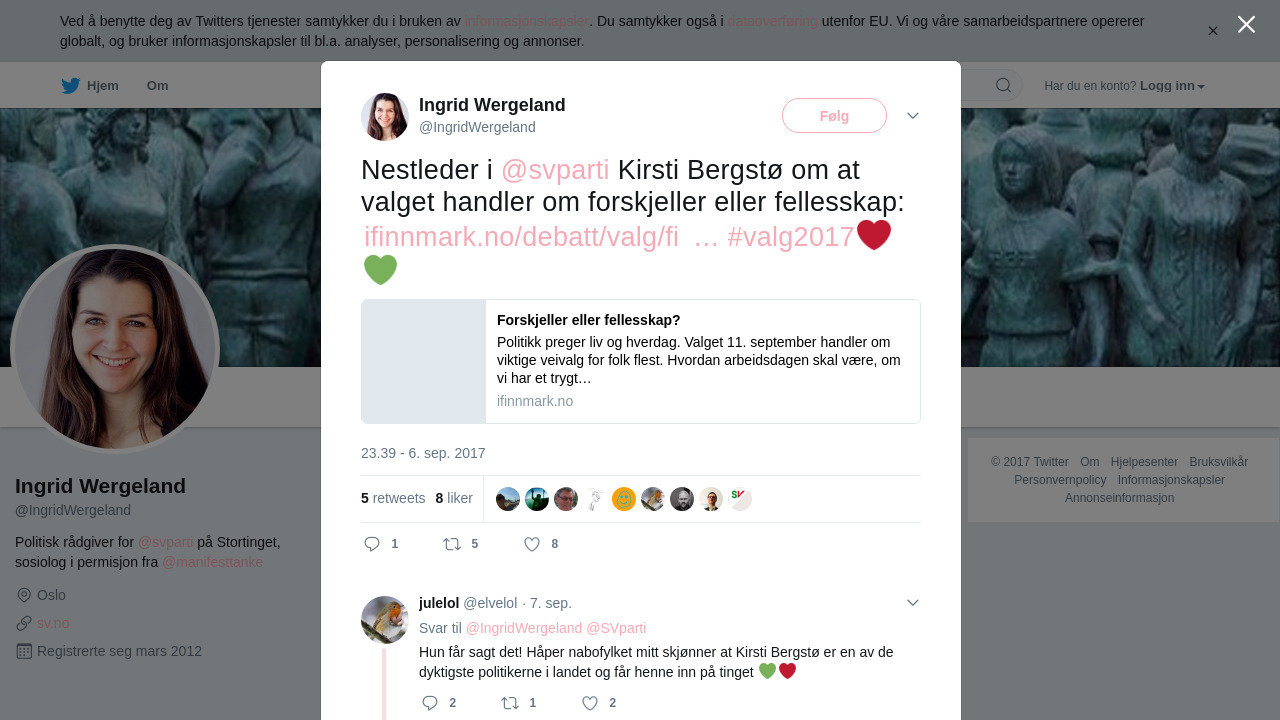Open the ifinnmark.no article card
This screenshot has width=1280, height=720.
coord(641,361)
